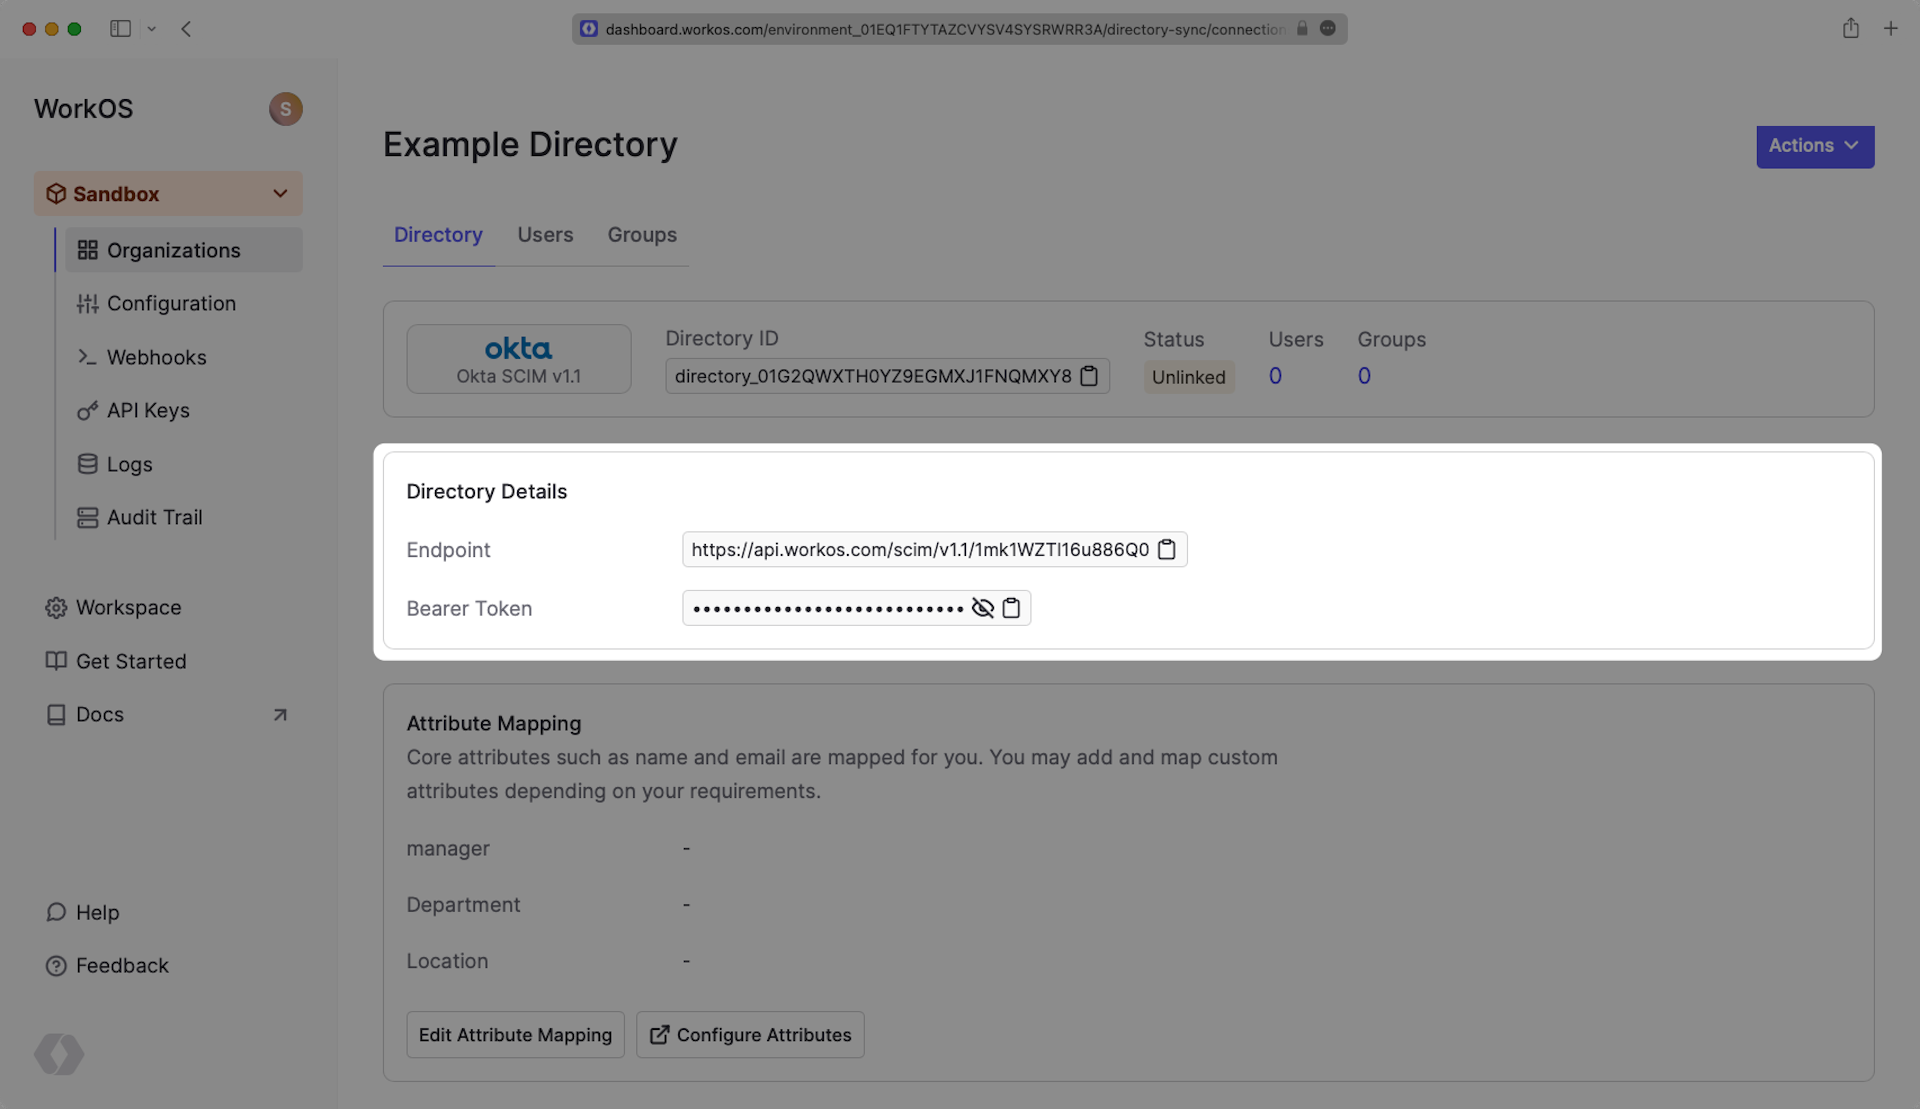Open the Share icon in browser toolbar
Screen dimensions: 1920x1109
point(1850,29)
